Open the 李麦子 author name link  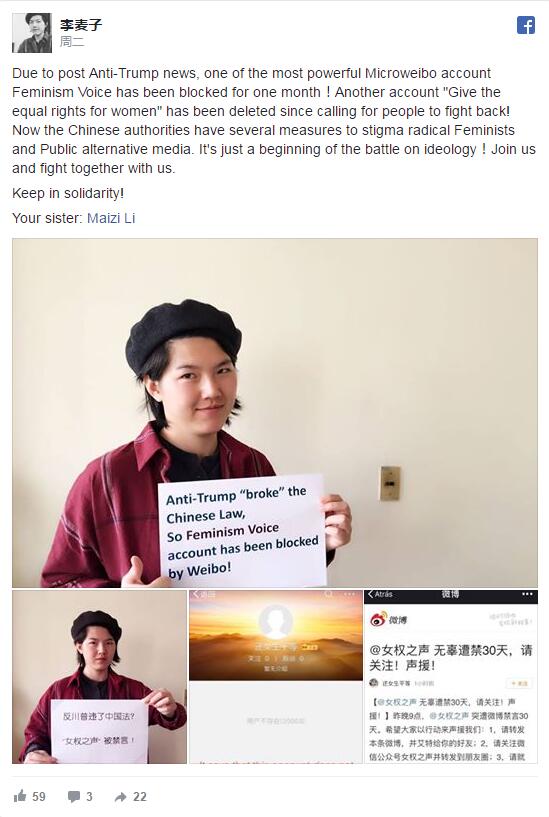click(x=81, y=24)
